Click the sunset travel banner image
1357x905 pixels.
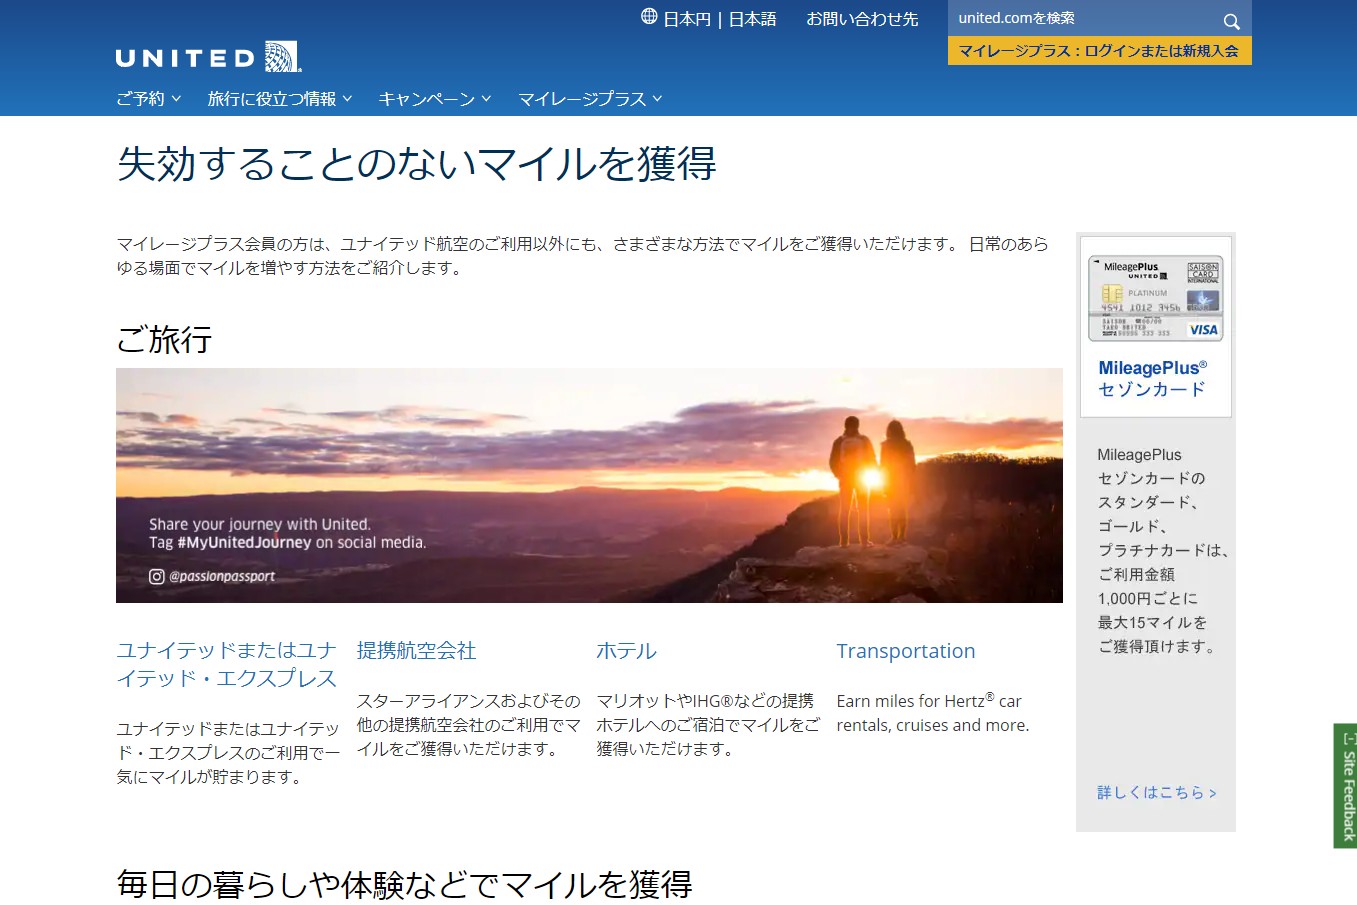tap(589, 485)
